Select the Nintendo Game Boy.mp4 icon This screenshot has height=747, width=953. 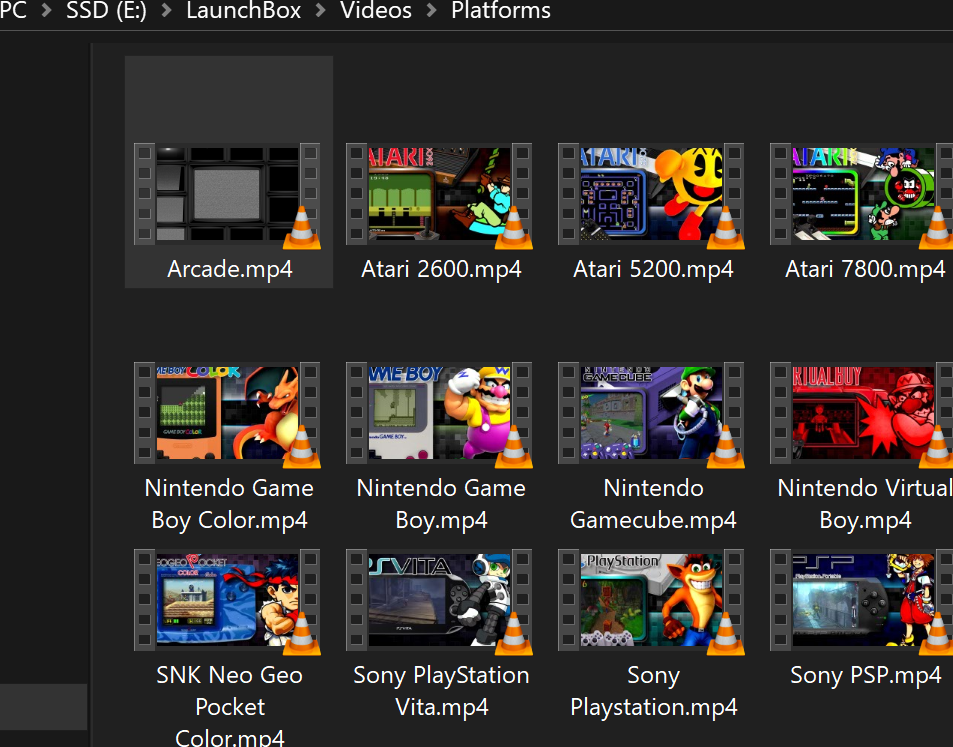[x=439, y=414]
